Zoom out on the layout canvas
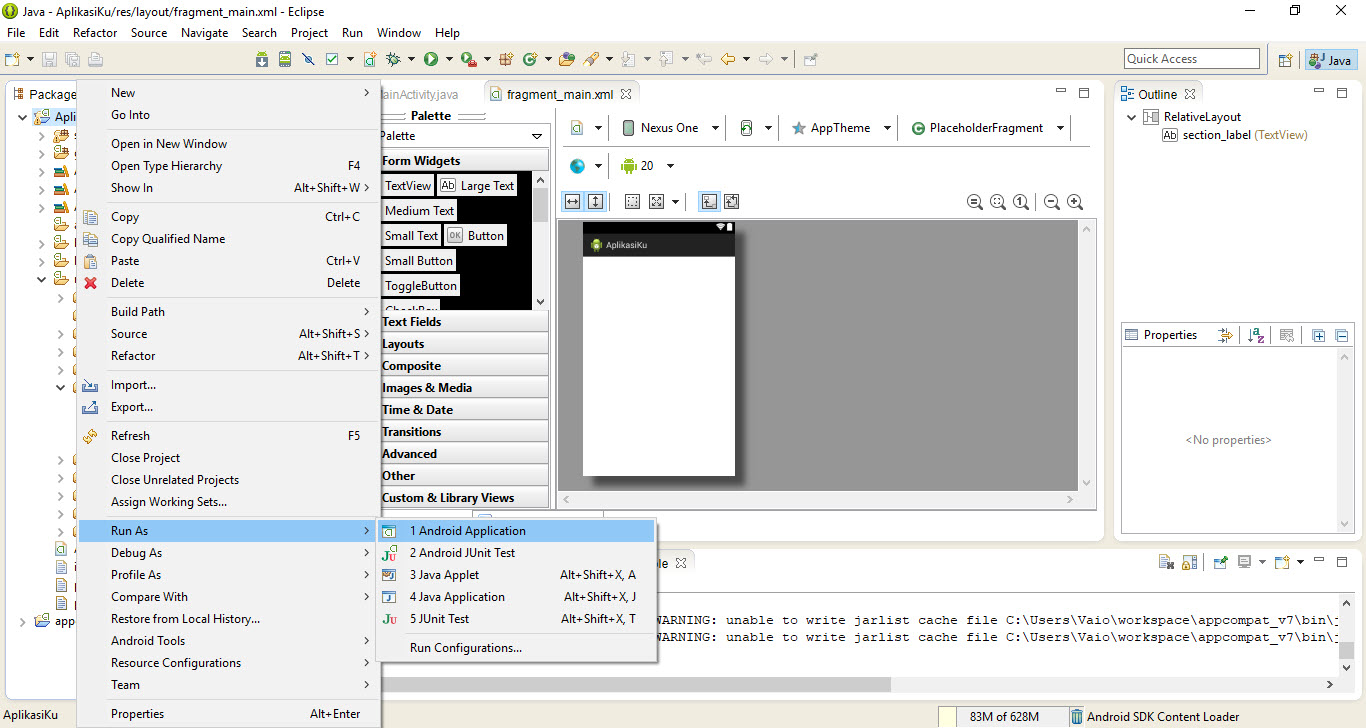 tap(1052, 202)
